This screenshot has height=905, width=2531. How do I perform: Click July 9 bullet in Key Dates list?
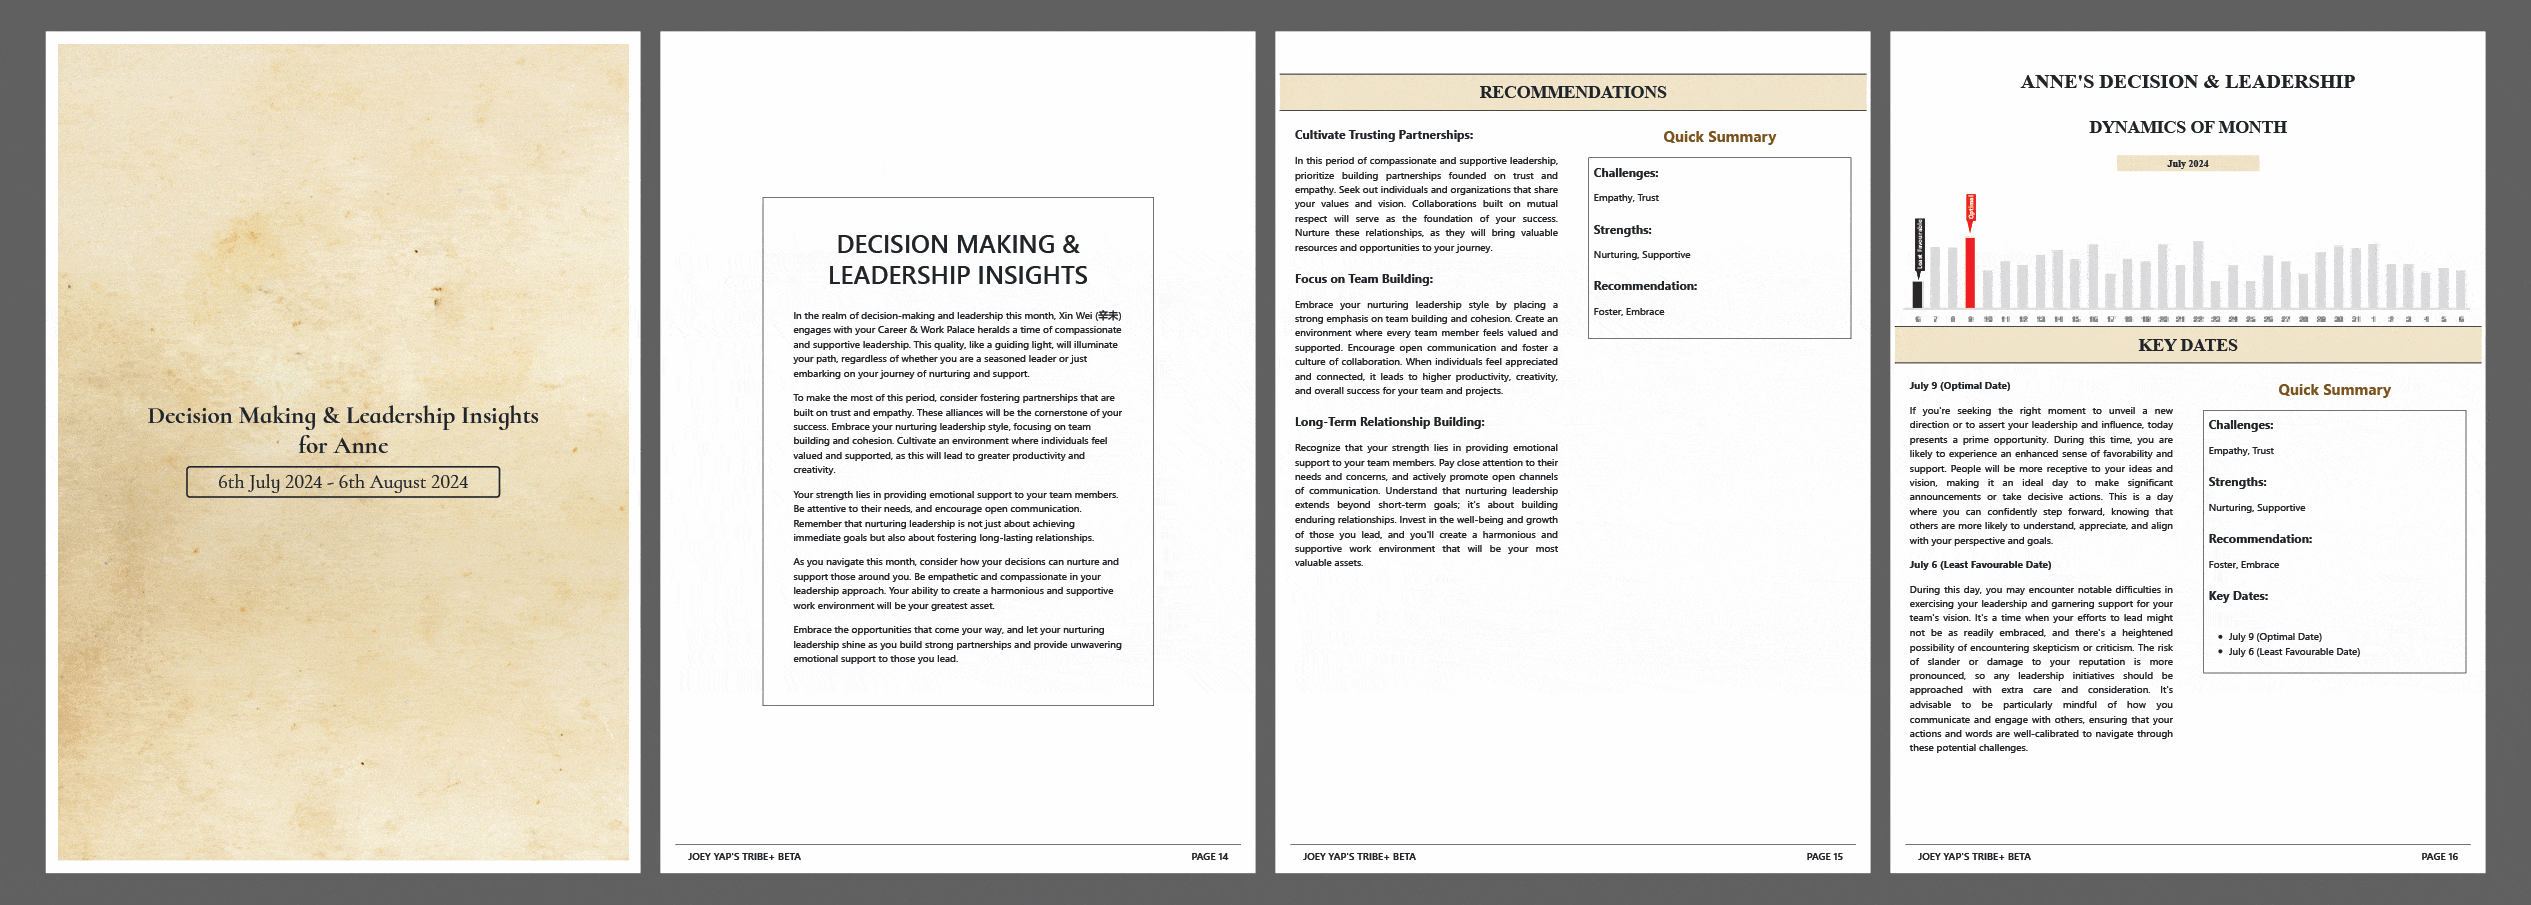2274,637
